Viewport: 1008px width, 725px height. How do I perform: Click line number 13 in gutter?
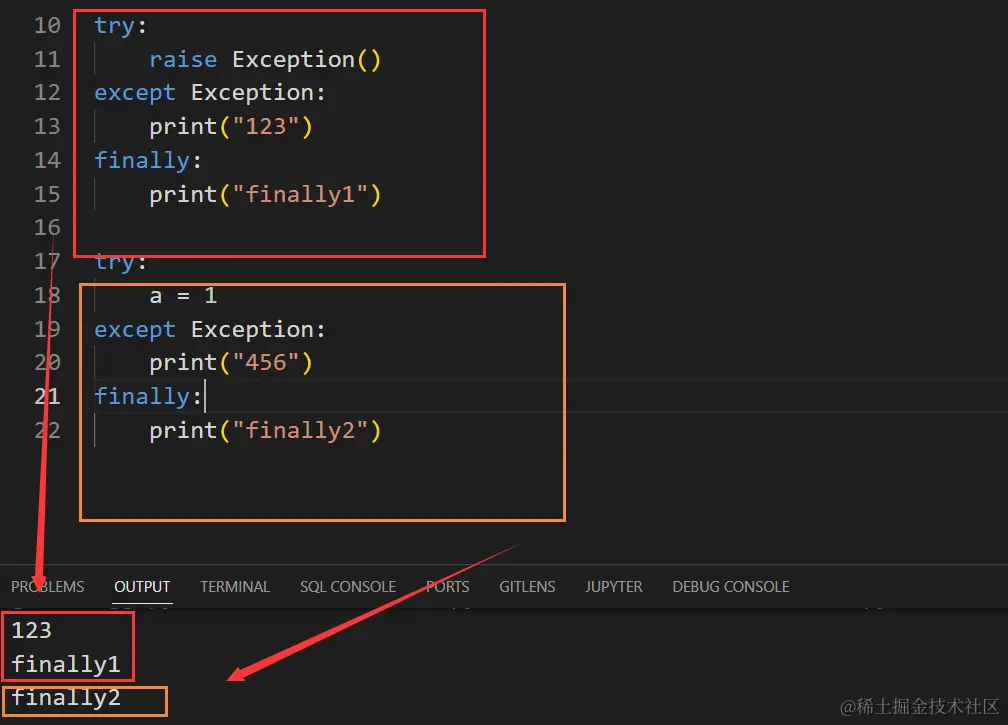(x=47, y=127)
